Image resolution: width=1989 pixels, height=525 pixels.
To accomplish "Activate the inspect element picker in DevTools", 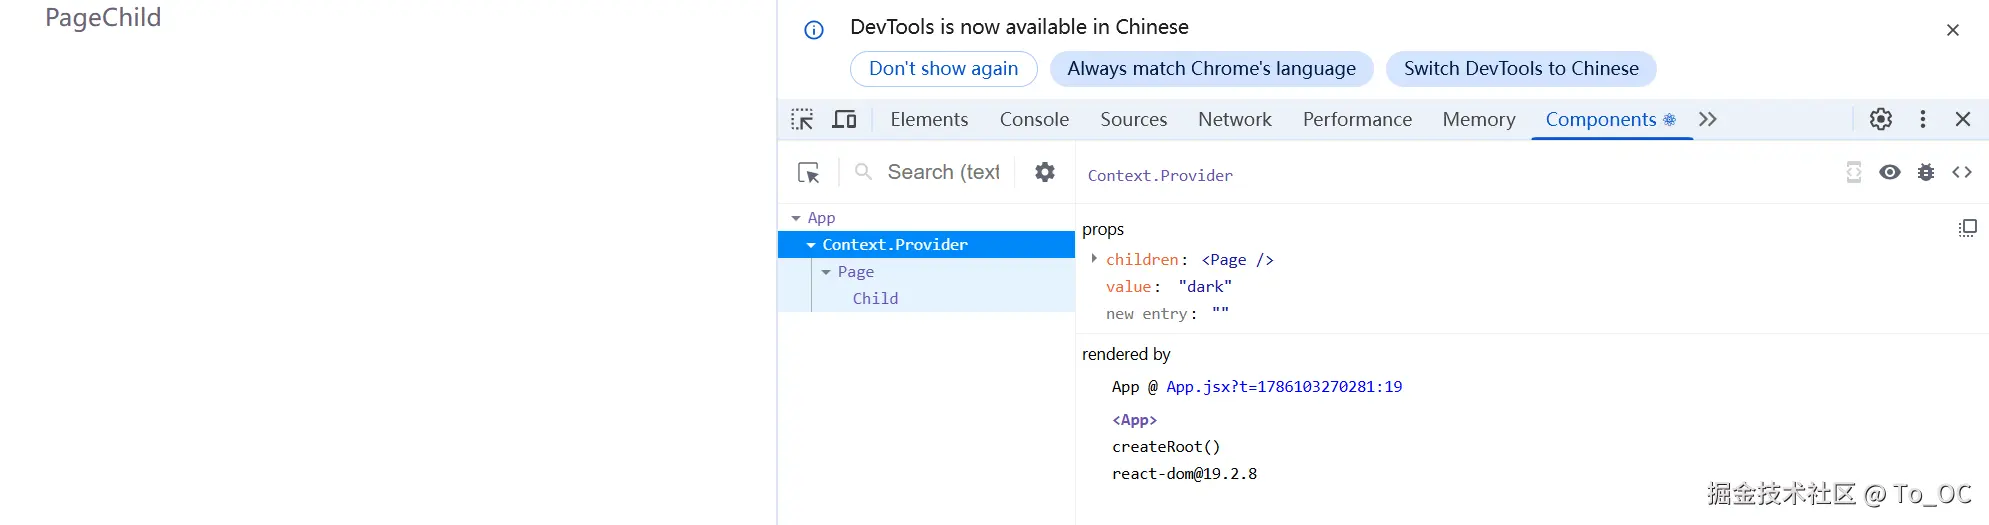I will pyautogui.click(x=802, y=119).
